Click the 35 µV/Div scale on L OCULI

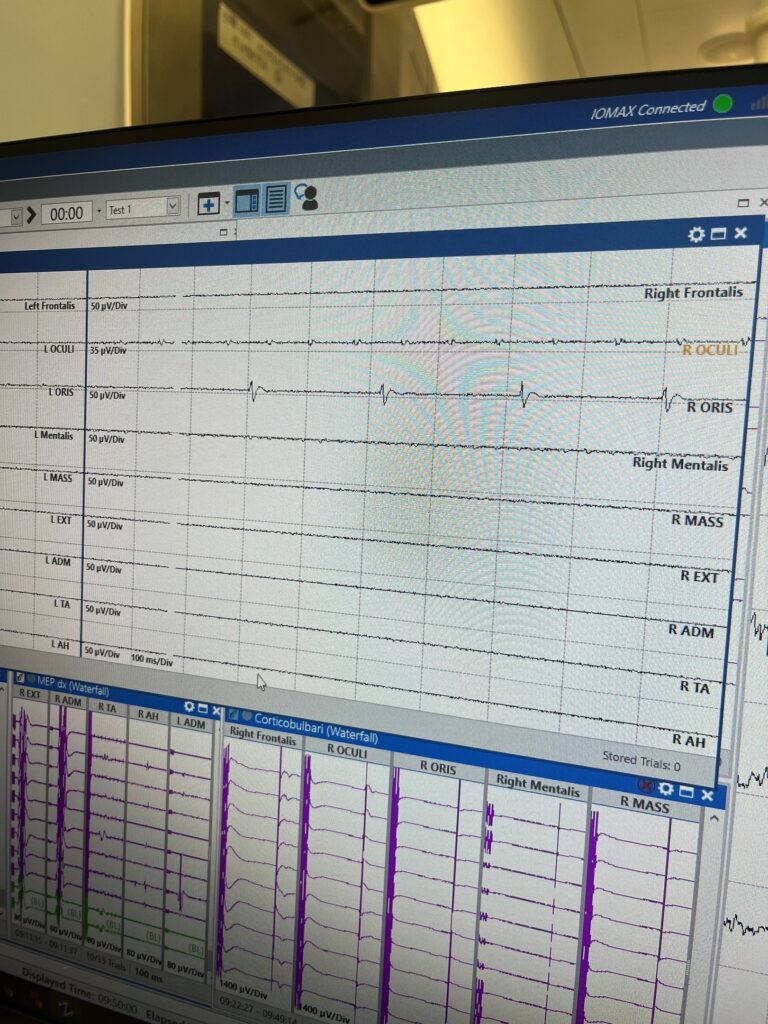108,350
